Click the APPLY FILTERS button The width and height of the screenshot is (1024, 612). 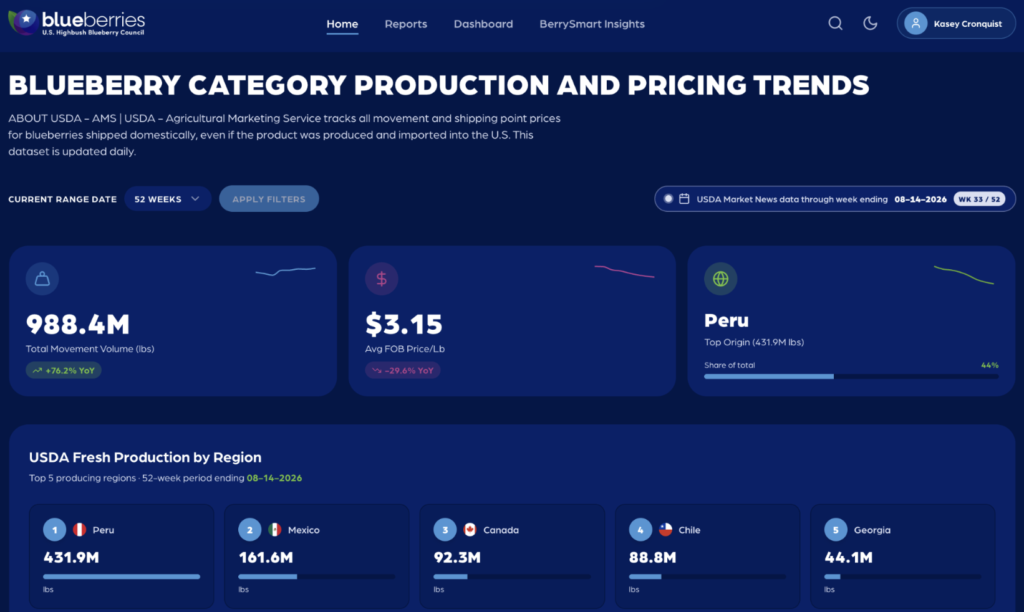(x=269, y=199)
